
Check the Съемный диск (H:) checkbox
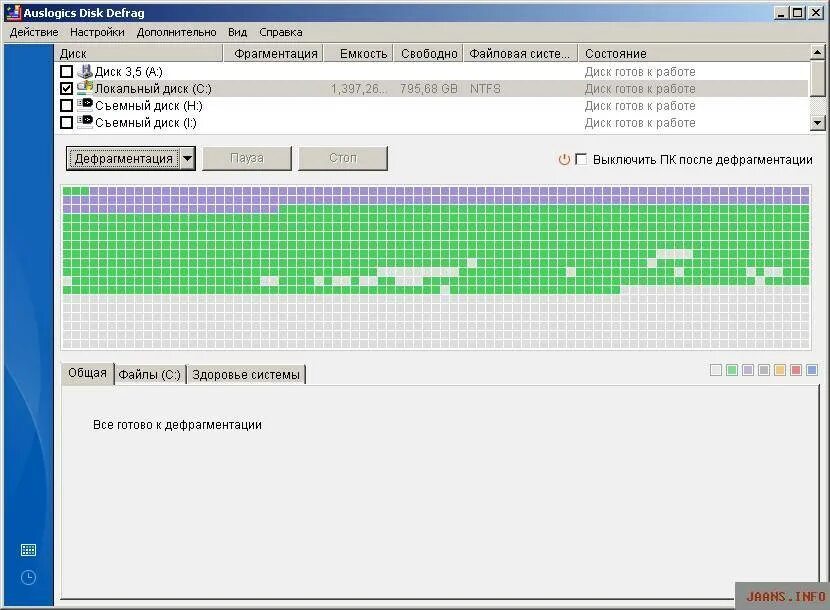[67, 105]
